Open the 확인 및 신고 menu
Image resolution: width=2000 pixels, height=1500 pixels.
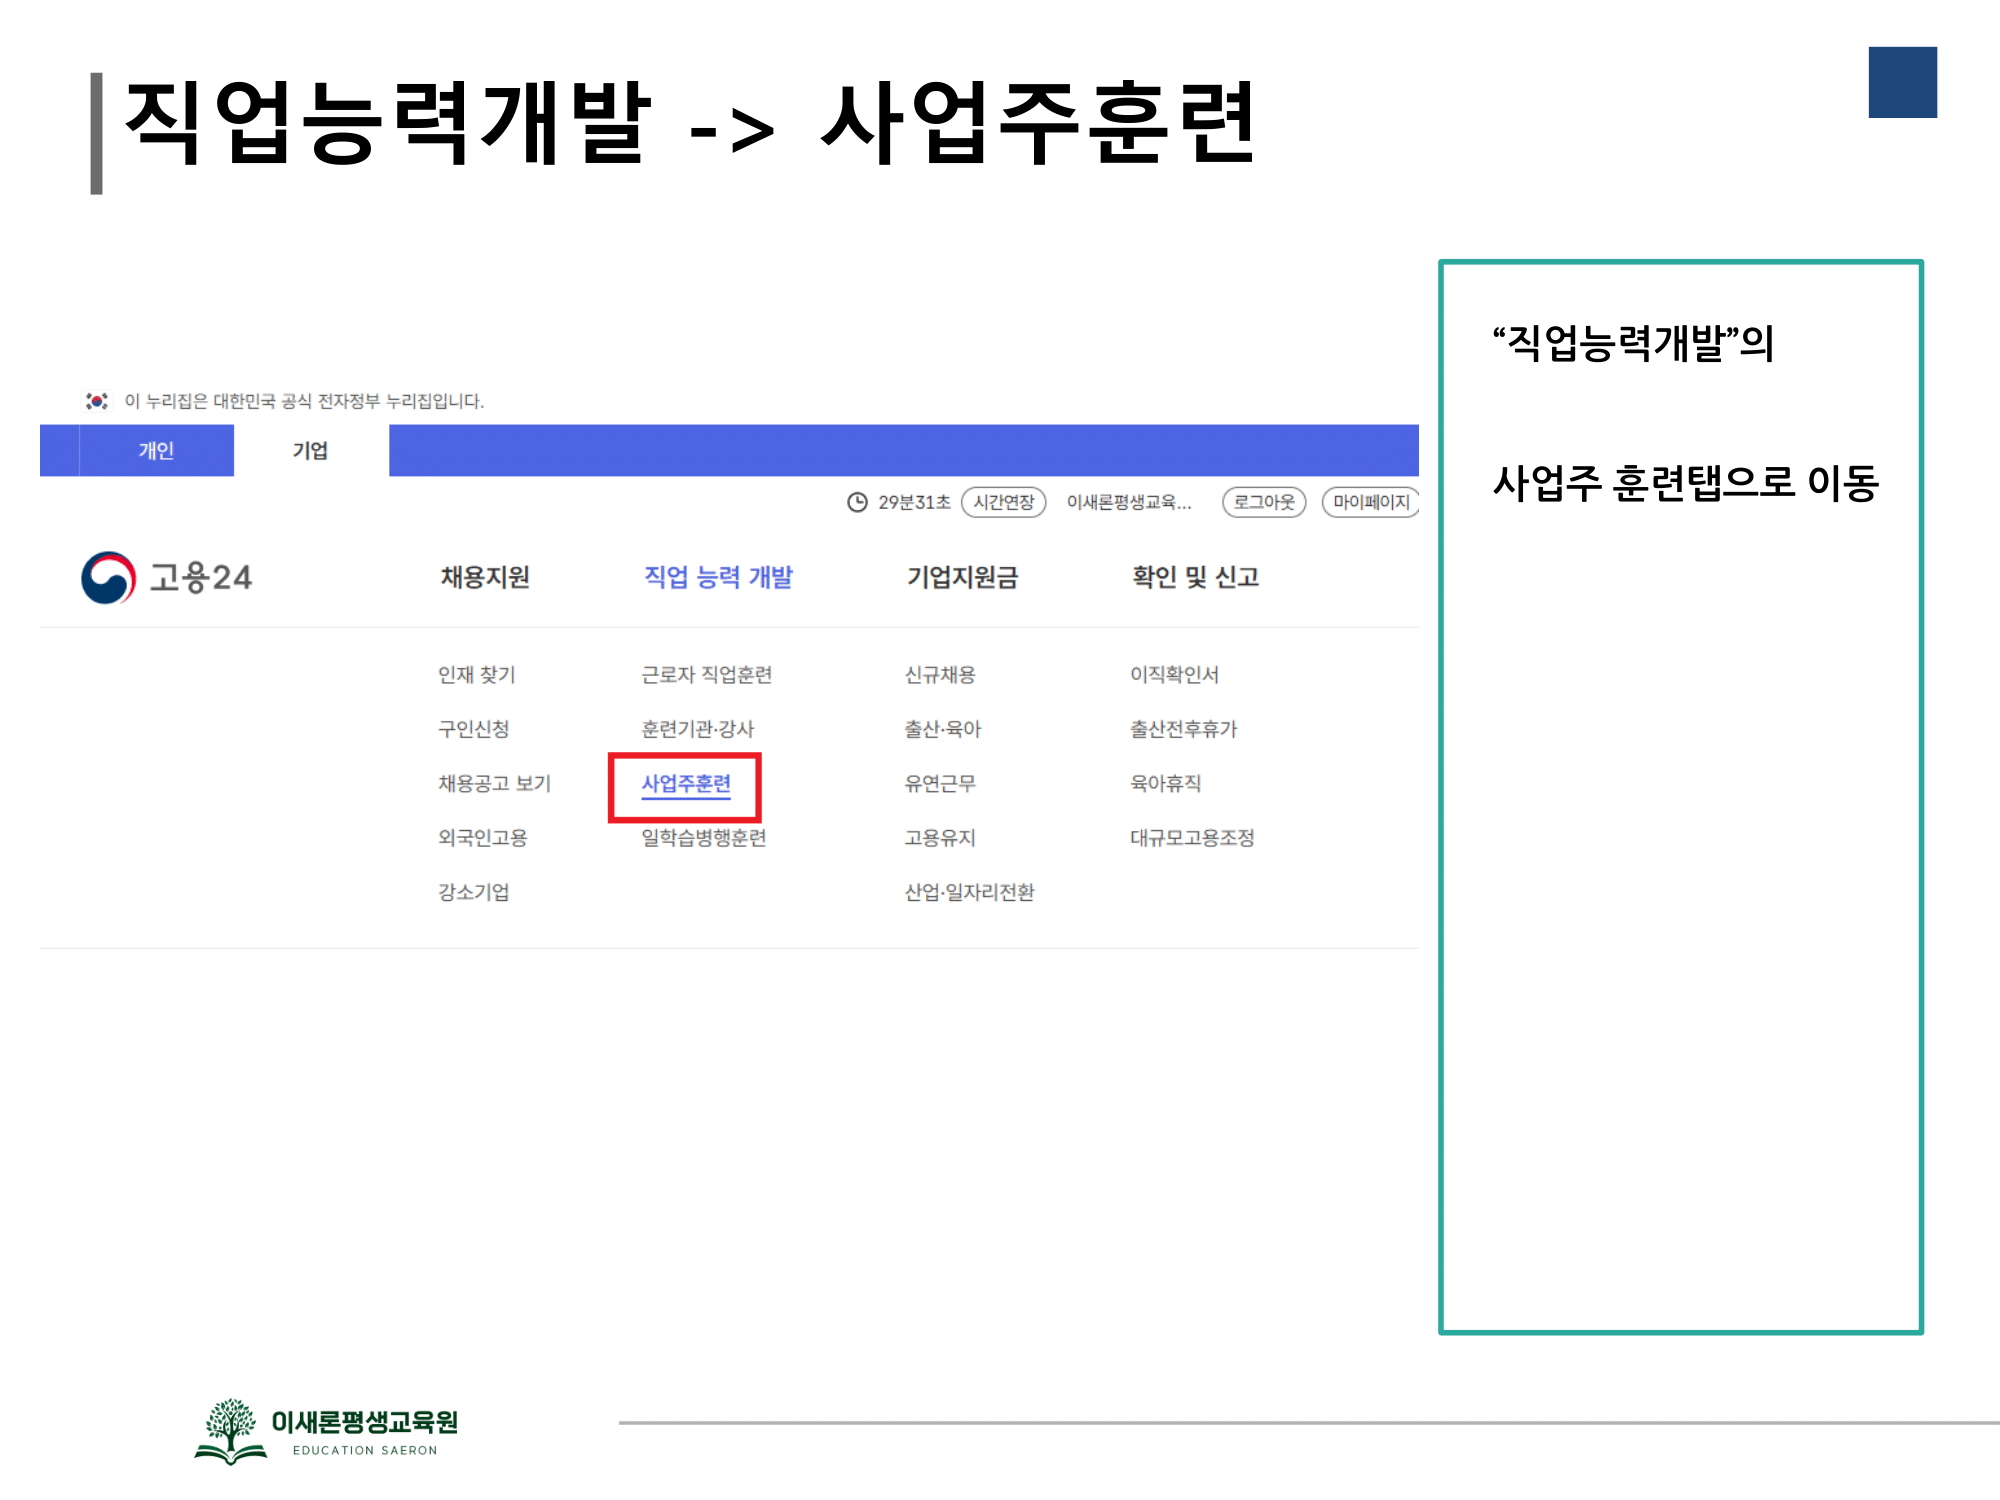[1195, 577]
